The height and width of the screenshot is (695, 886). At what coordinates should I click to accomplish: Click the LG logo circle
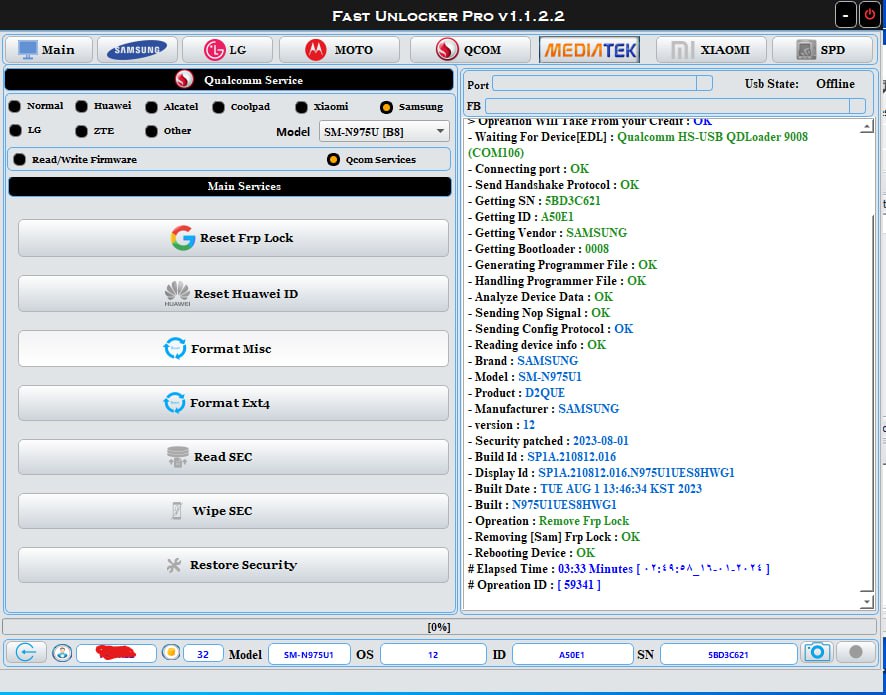click(214, 50)
